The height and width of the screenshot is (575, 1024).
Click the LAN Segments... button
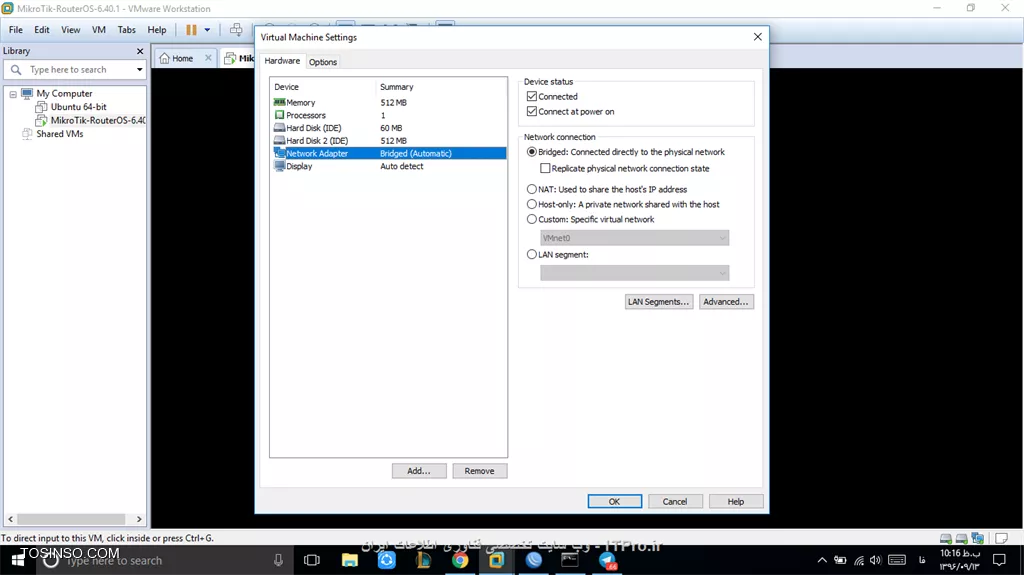coord(658,302)
